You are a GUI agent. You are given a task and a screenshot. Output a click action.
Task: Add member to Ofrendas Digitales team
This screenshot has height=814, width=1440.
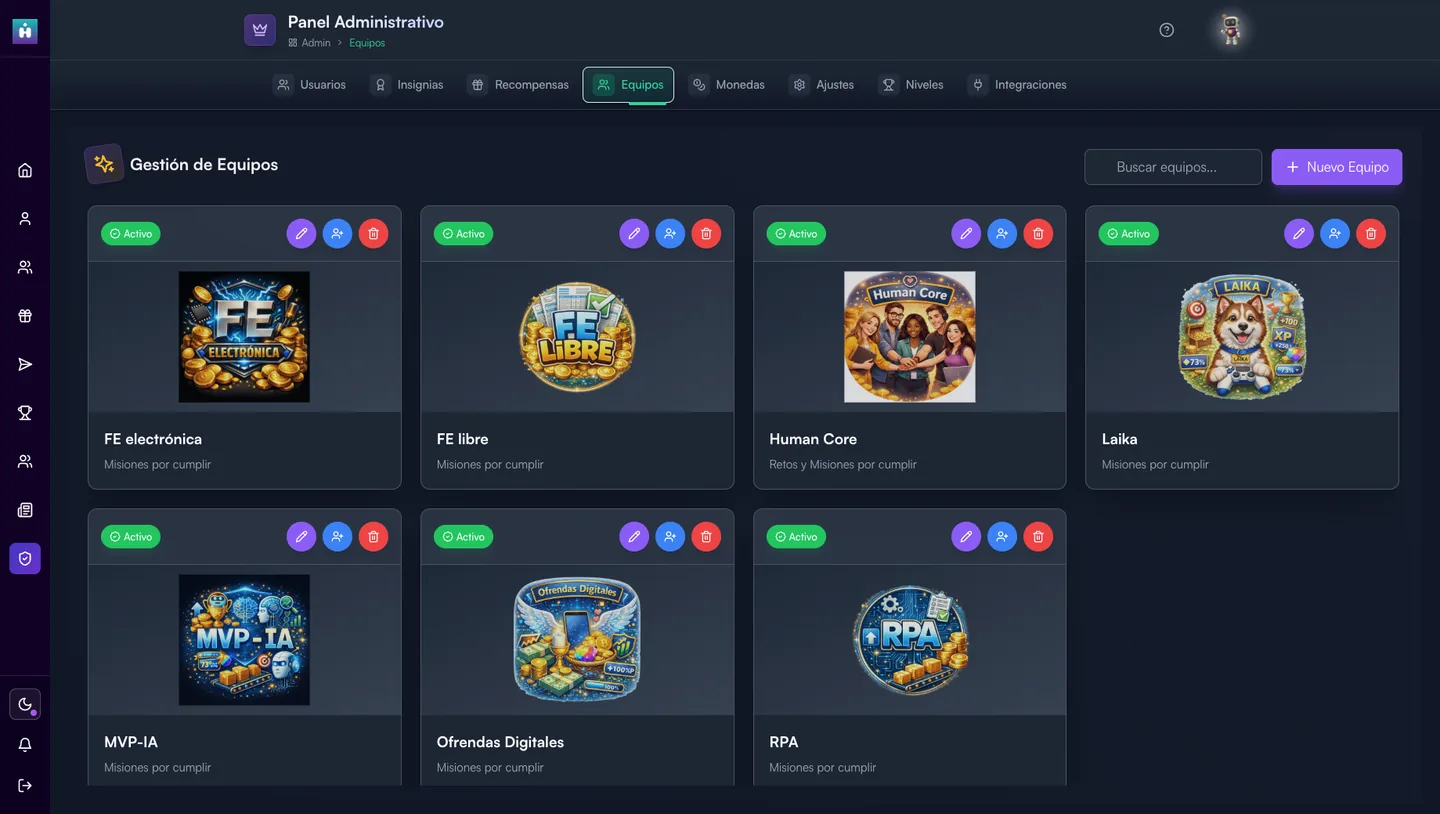pos(670,537)
